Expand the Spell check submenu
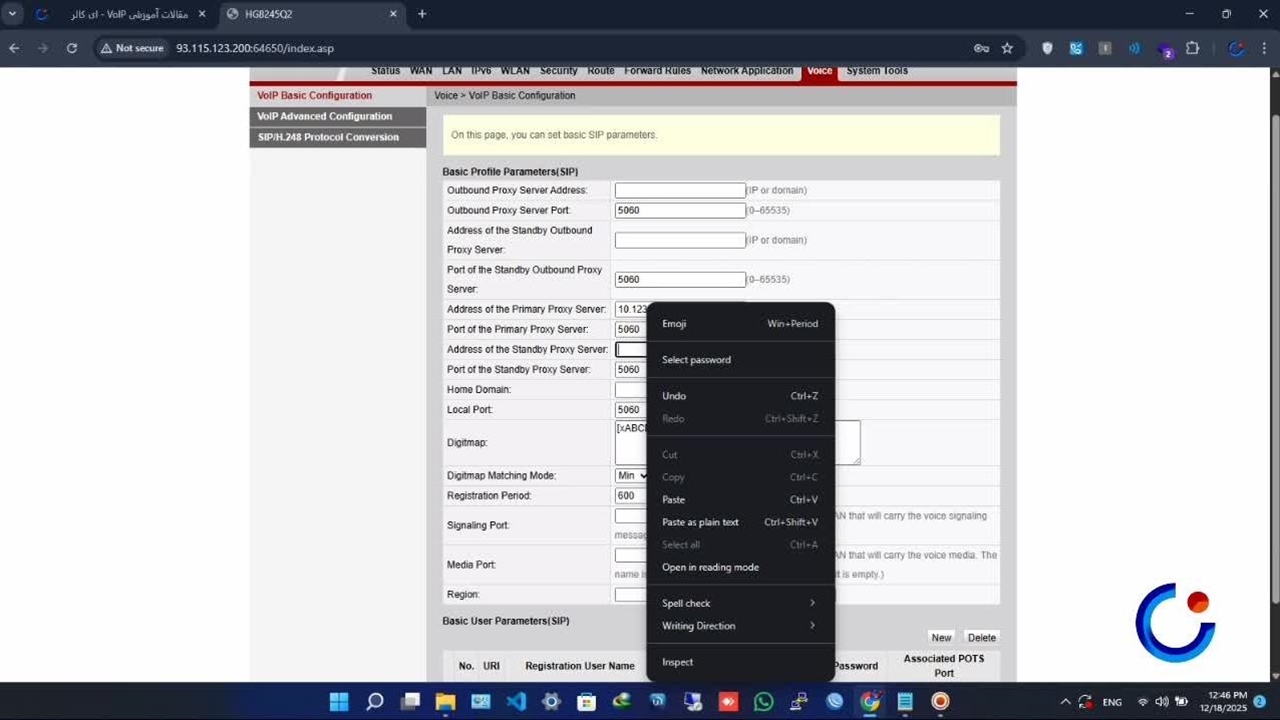Image resolution: width=1280 pixels, height=720 pixels. pyautogui.click(x=738, y=603)
